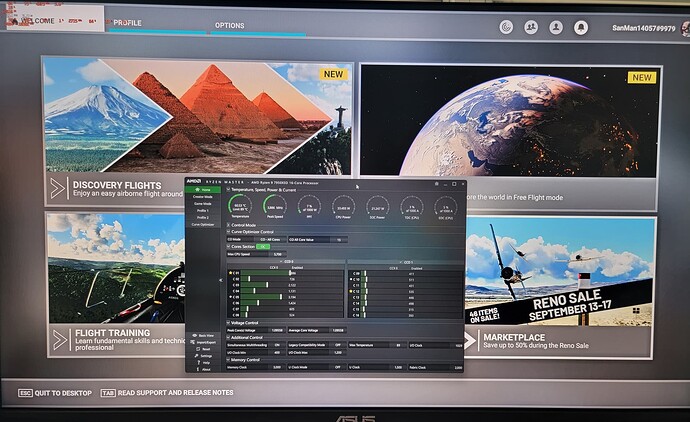The image size is (690, 422).
Task: Click the gold star beside core C 01
Action: tap(230, 273)
